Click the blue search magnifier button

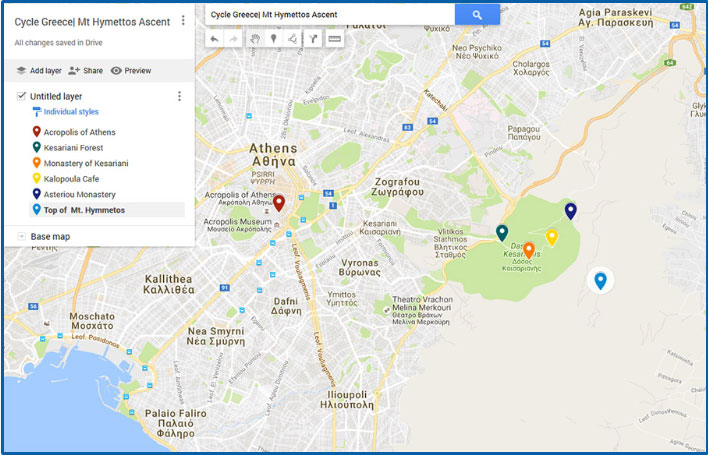coord(477,14)
